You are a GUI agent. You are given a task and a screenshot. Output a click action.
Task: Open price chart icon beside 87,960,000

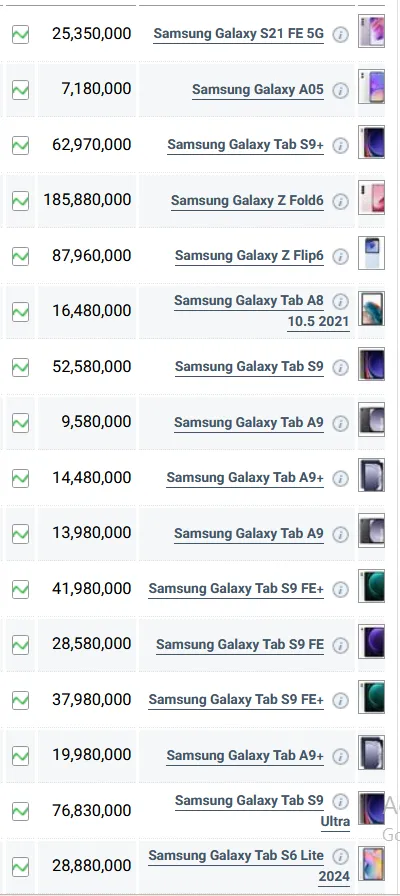[x=21, y=256]
